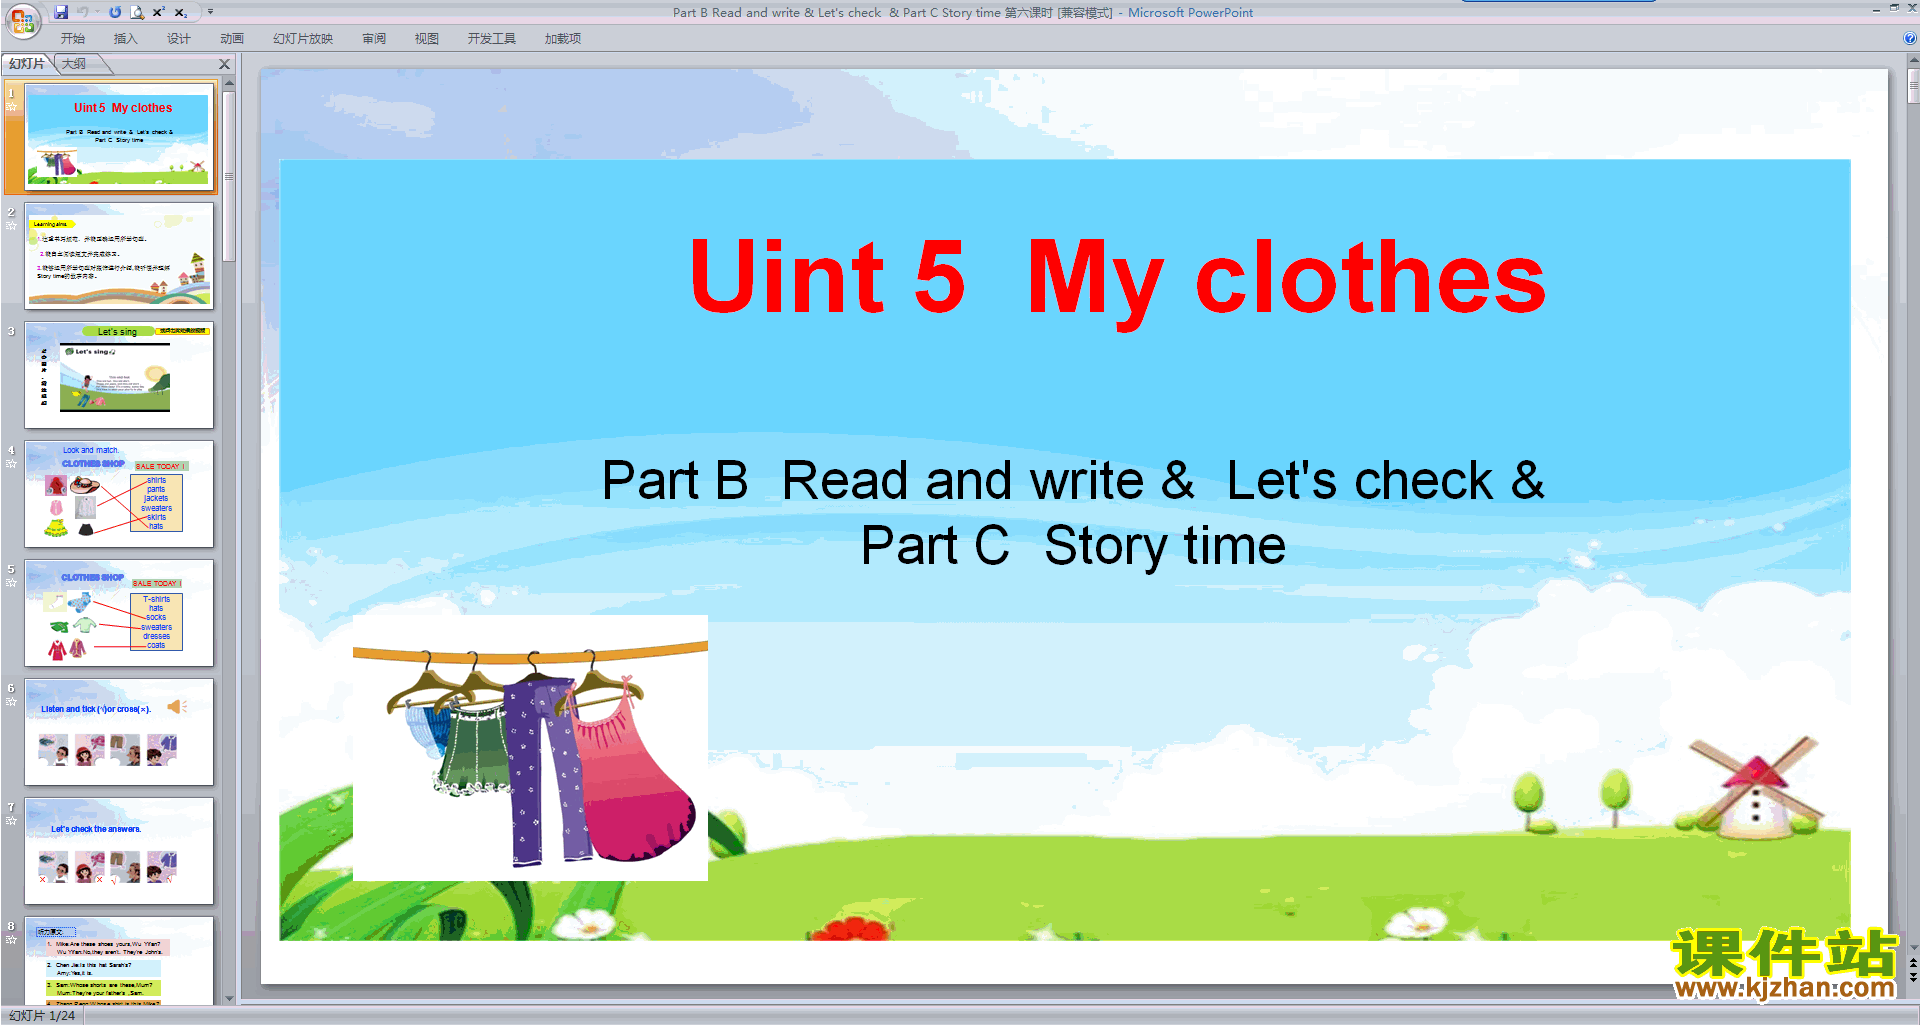Select slide 6 Listen and tick thumbnail
Image resolution: width=1920 pixels, height=1025 pixels.
click(x=119, y=732)
